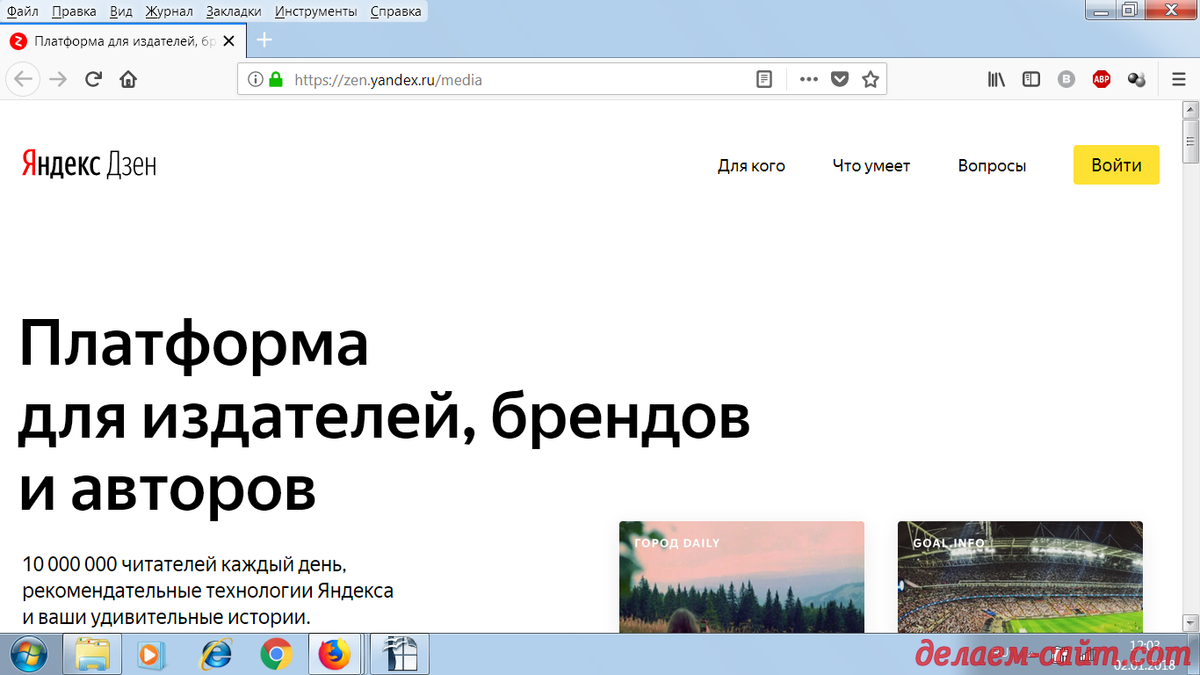Toggle Reader View icon in address bar
Screen dimensions: 1200x675
coord(764,80)
